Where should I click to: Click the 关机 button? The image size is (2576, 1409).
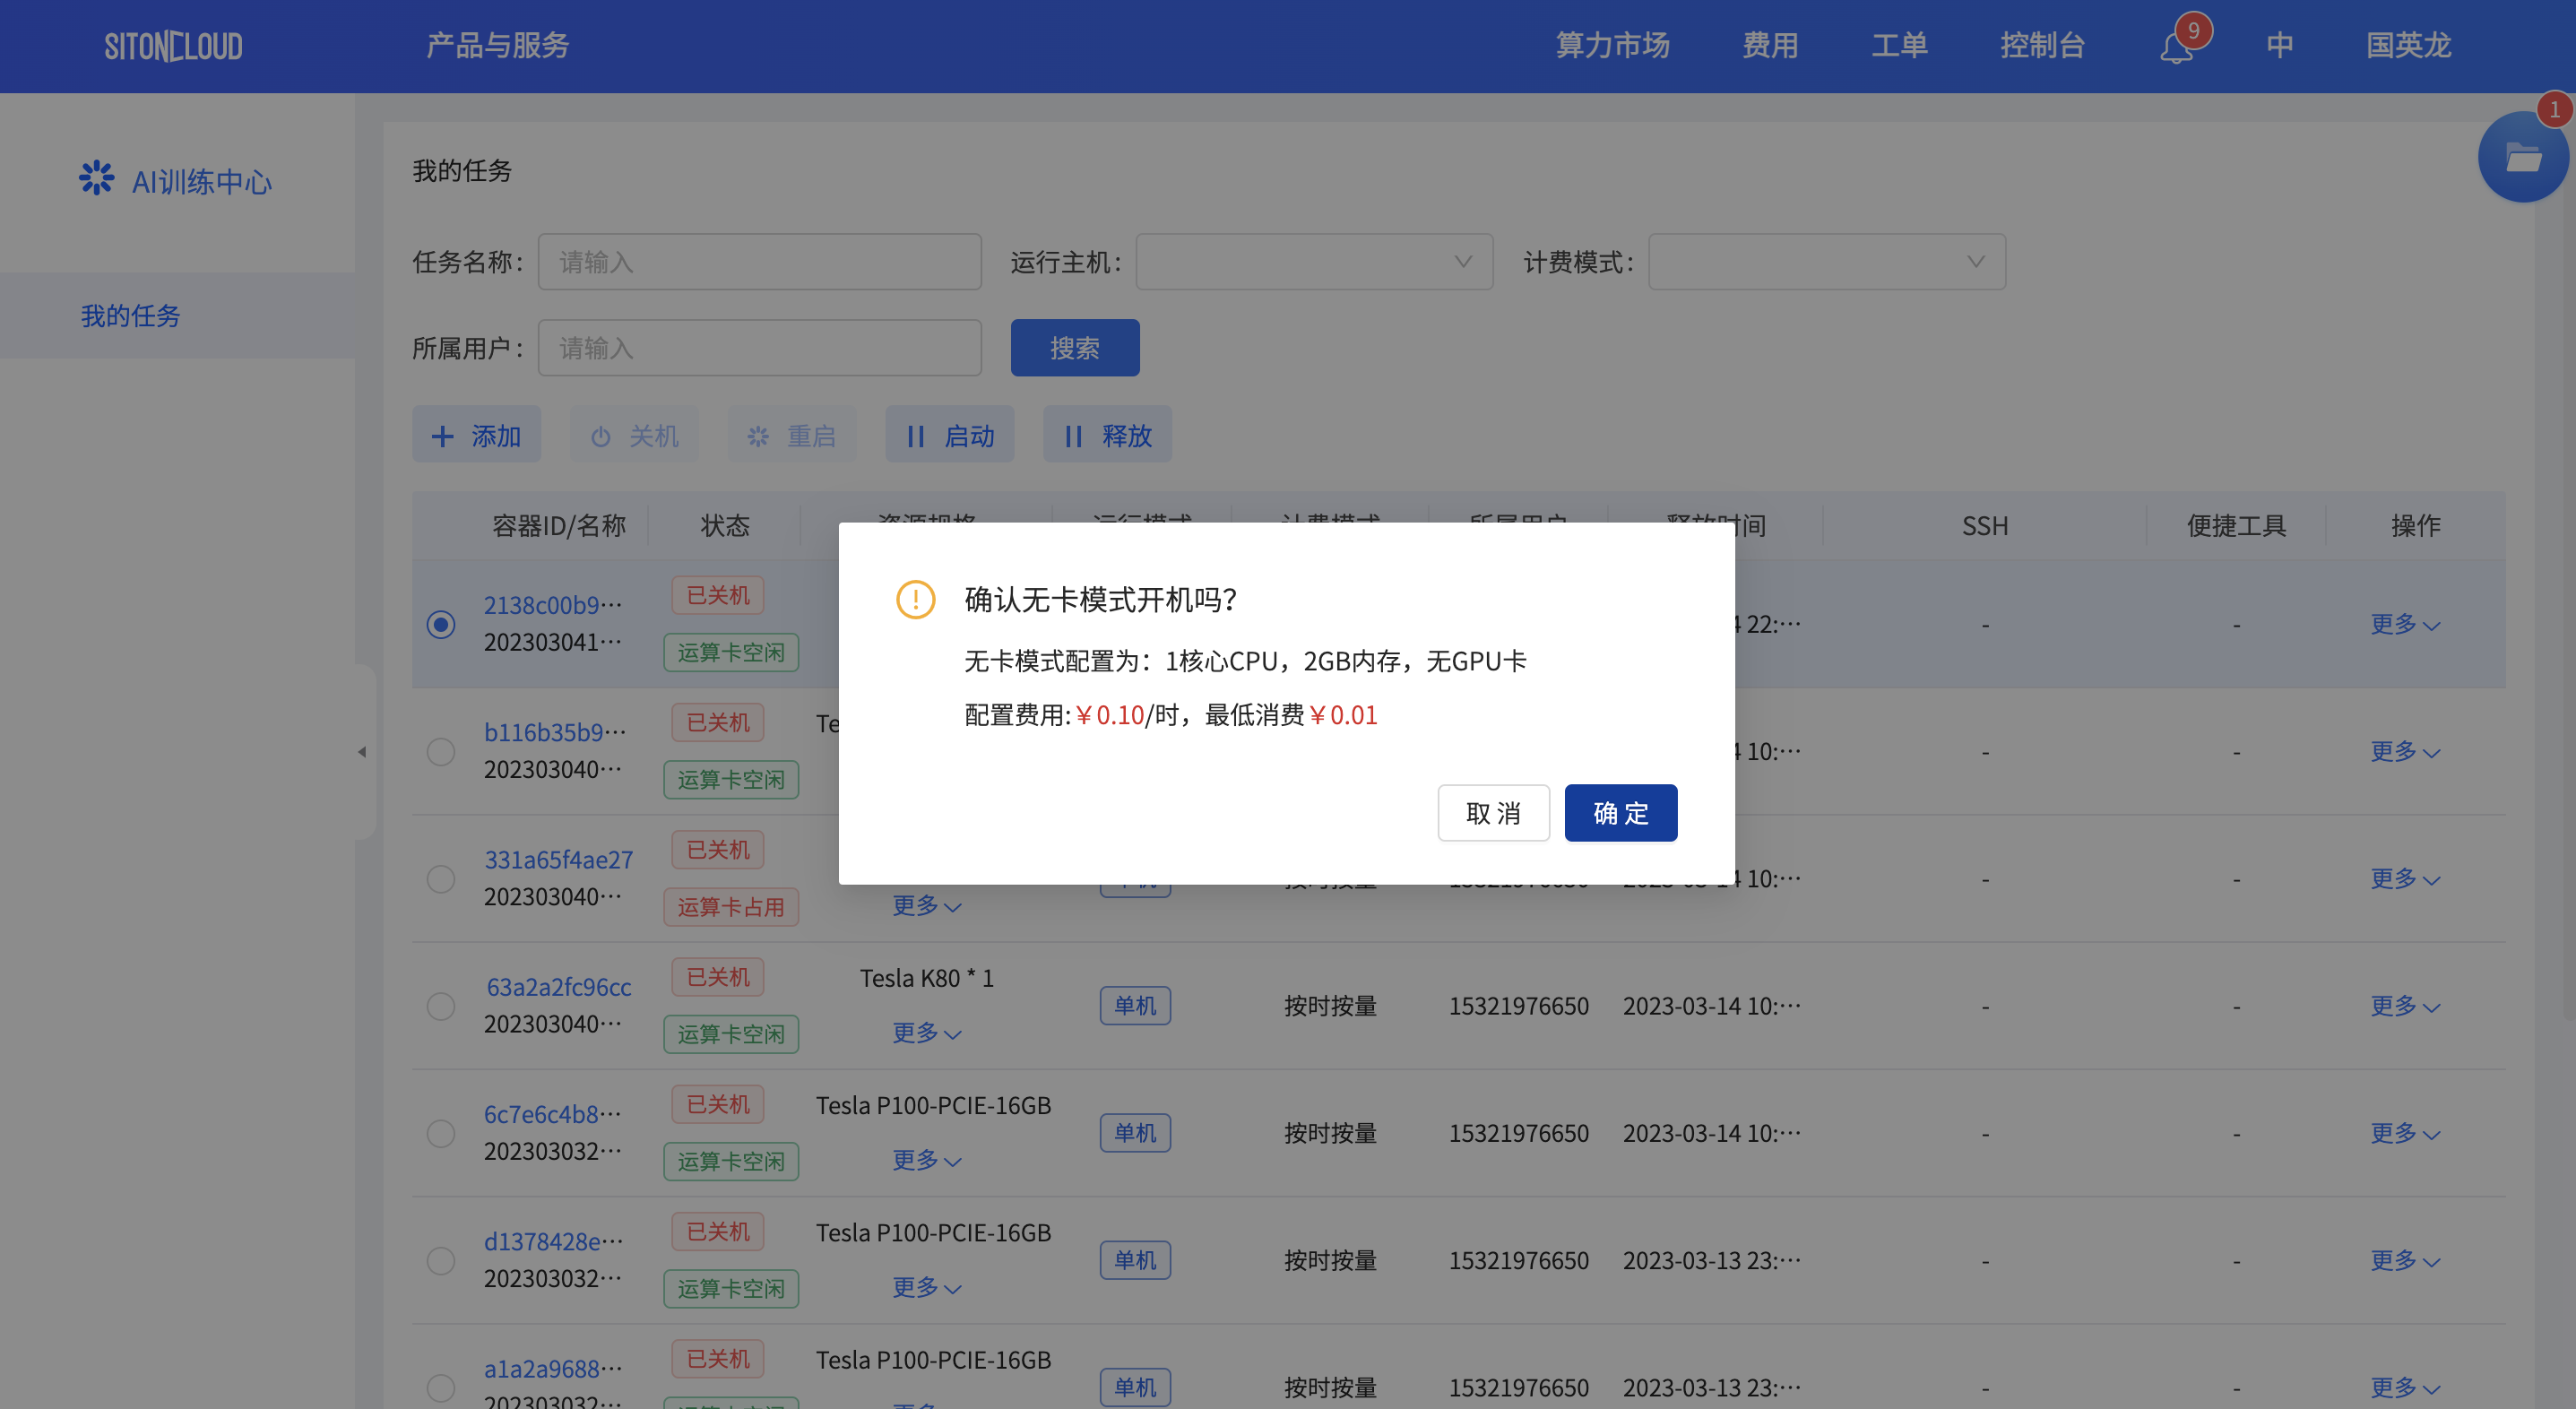click(633, 434)
